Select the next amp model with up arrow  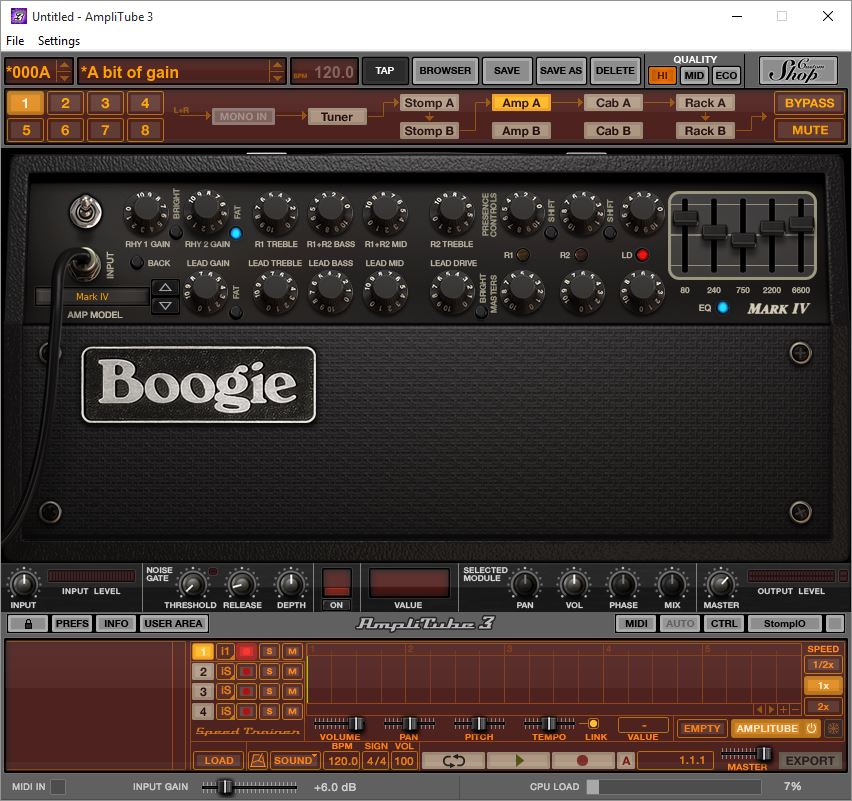pos(165,287)
